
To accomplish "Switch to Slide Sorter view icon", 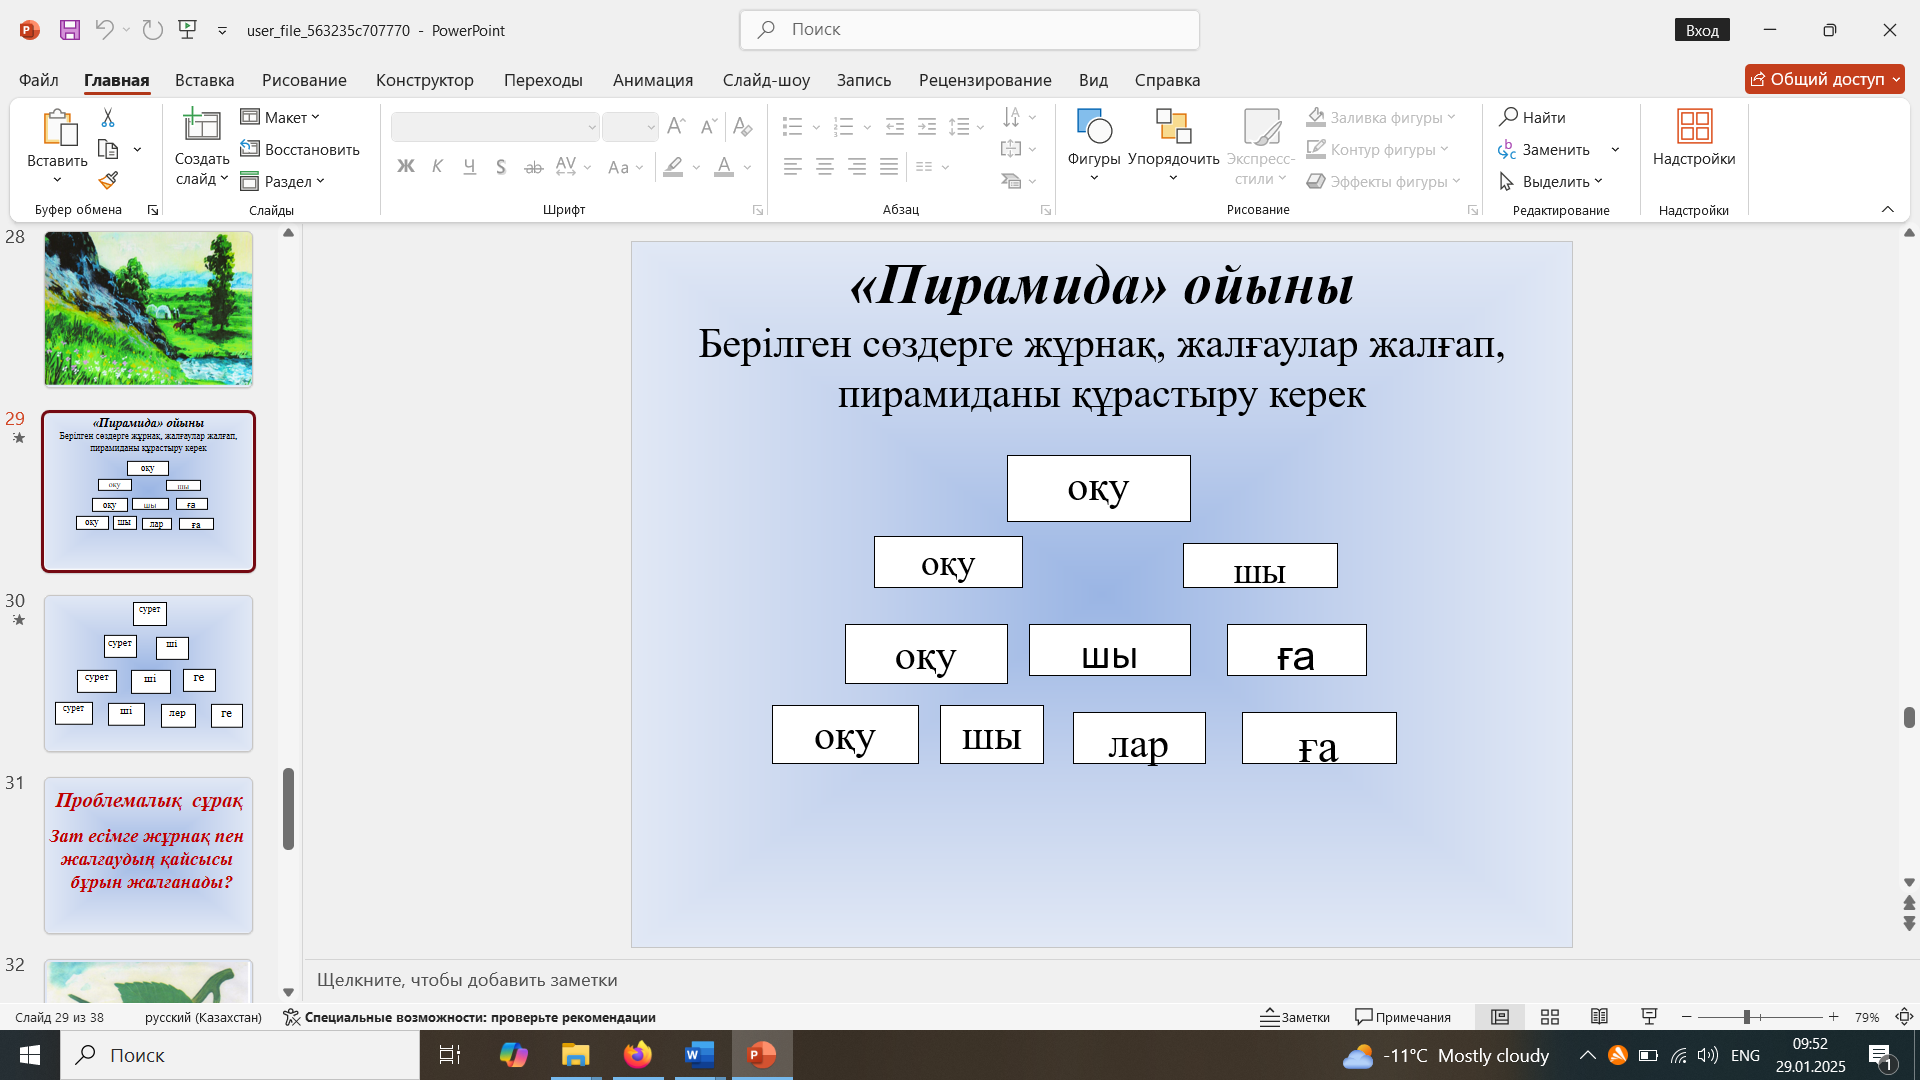I will [x=1550, y=1017].
